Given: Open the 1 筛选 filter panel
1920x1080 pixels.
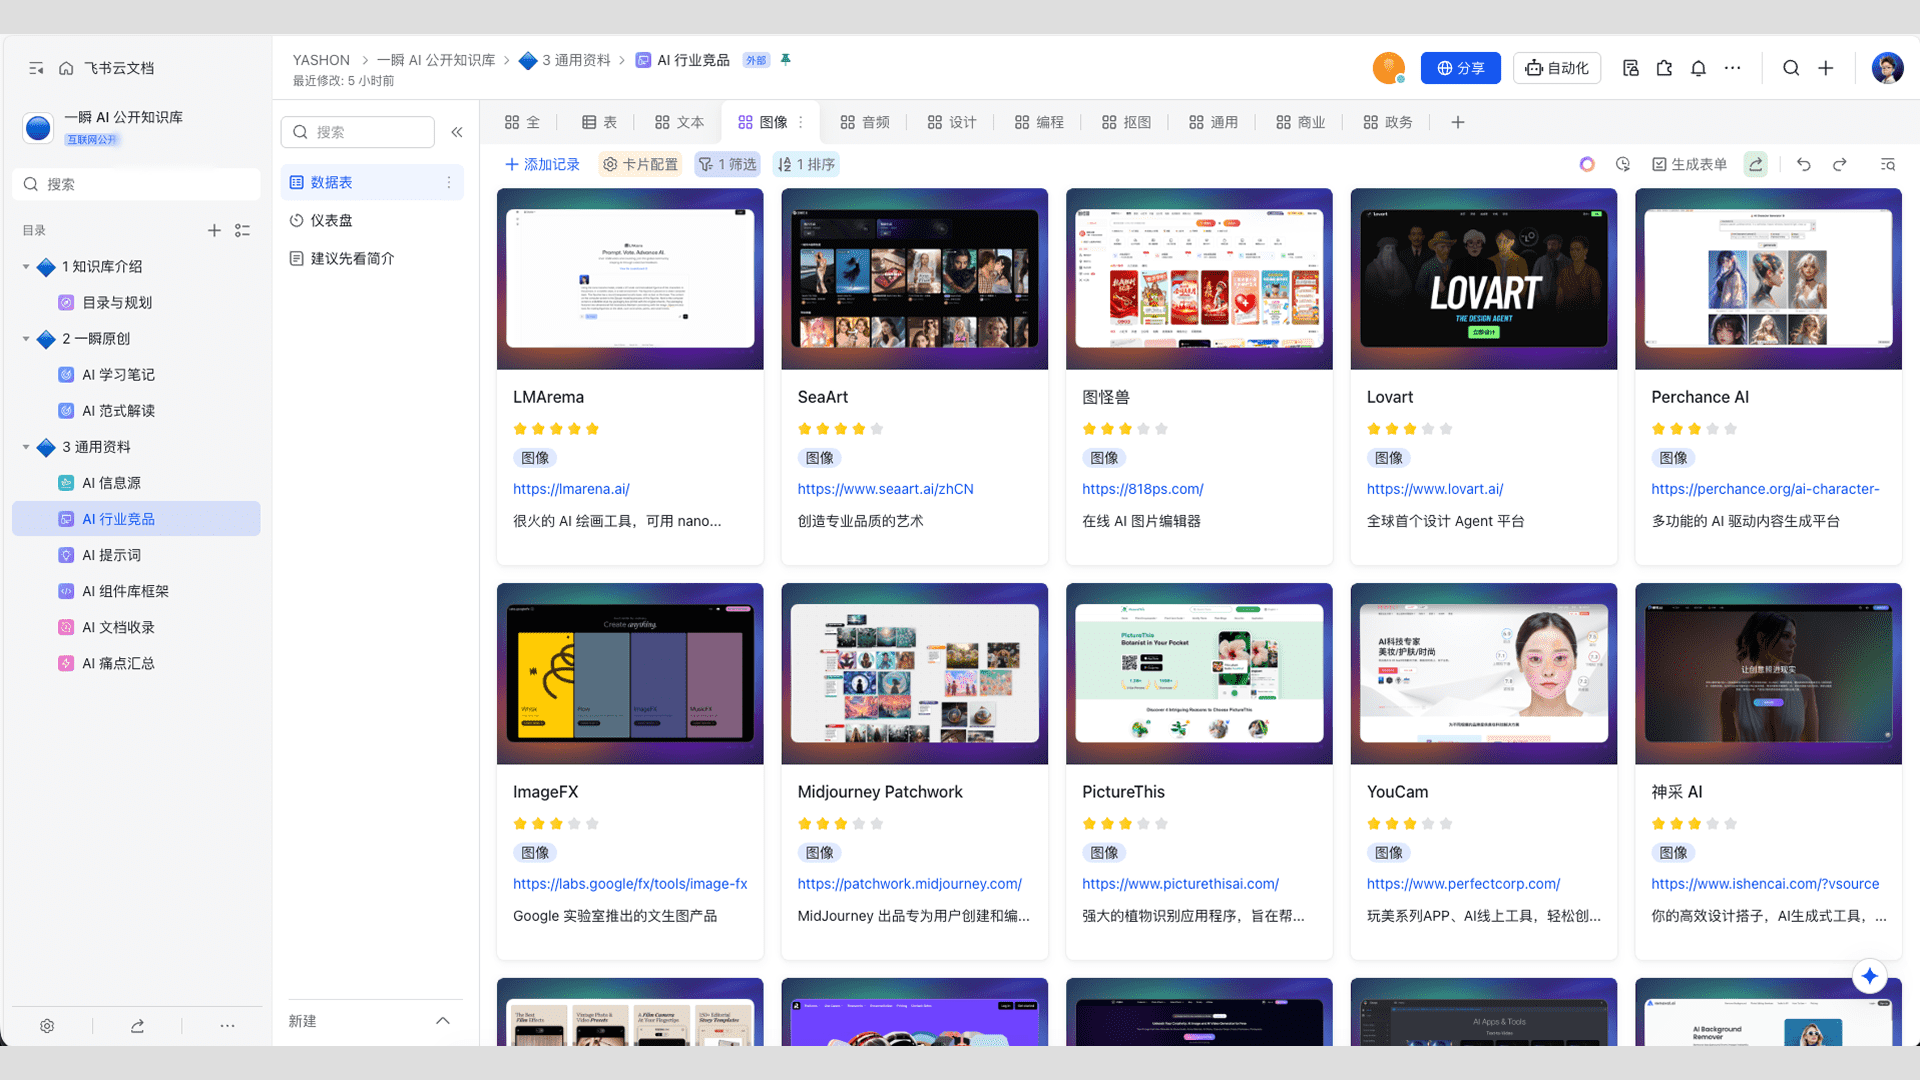Looking at the screenshot, I should (x=727, y=164).
